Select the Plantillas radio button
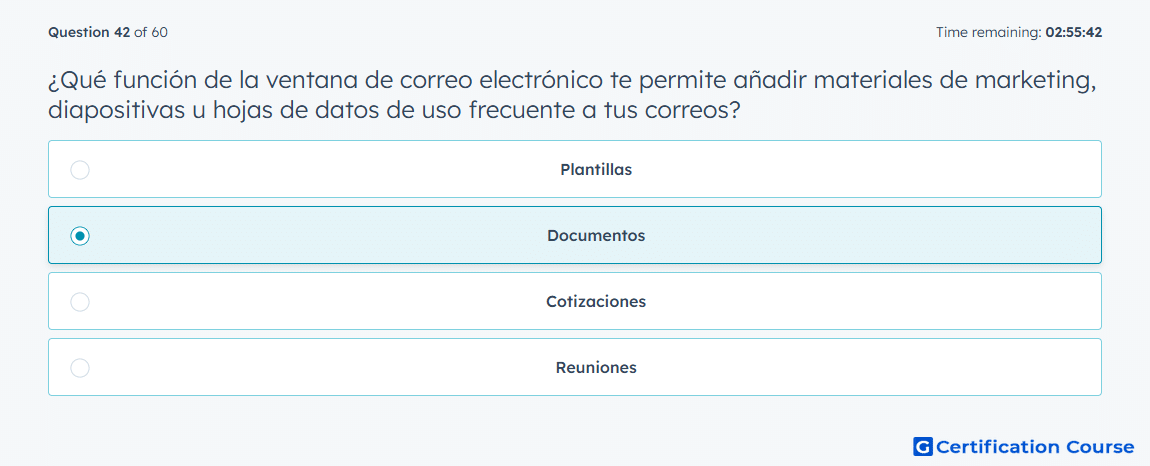Viewport: 1150px width, 466px height. coord(80,170)
